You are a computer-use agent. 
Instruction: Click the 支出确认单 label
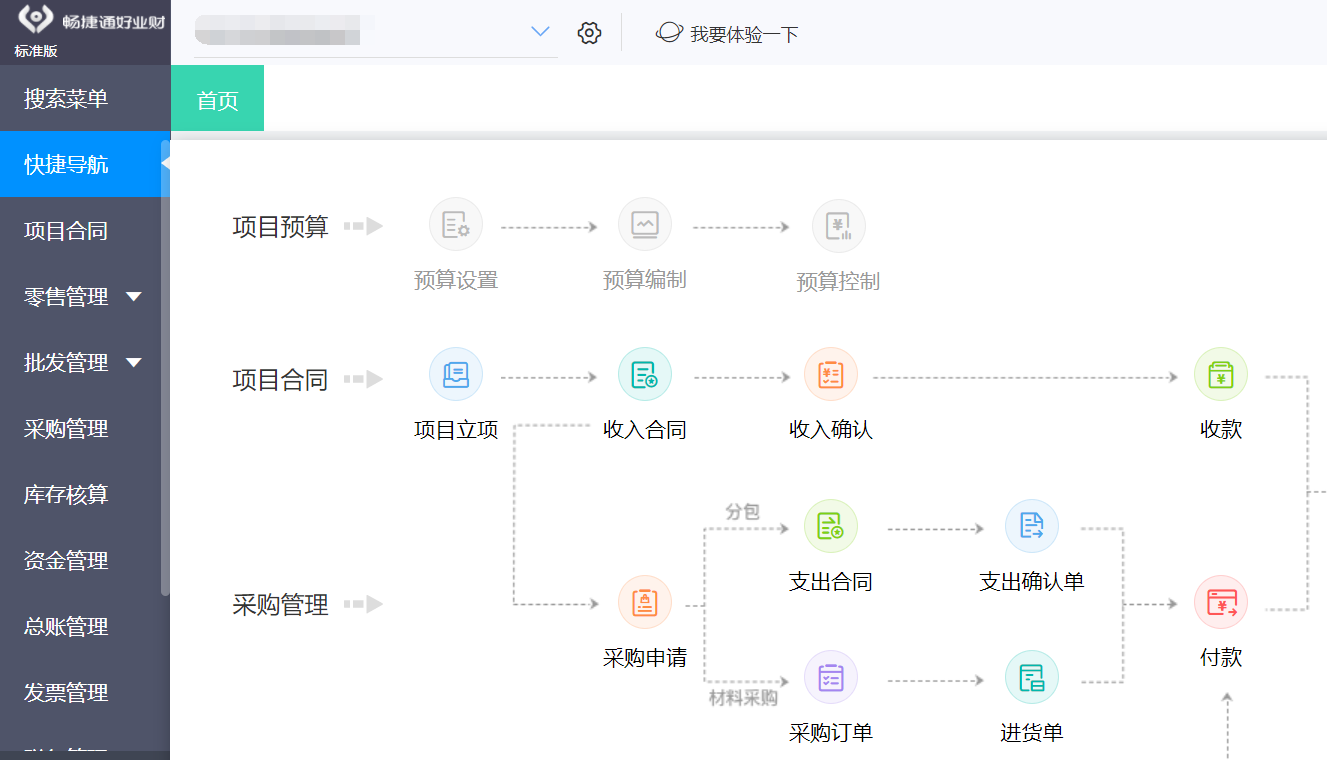click(x=1032, y=582)
